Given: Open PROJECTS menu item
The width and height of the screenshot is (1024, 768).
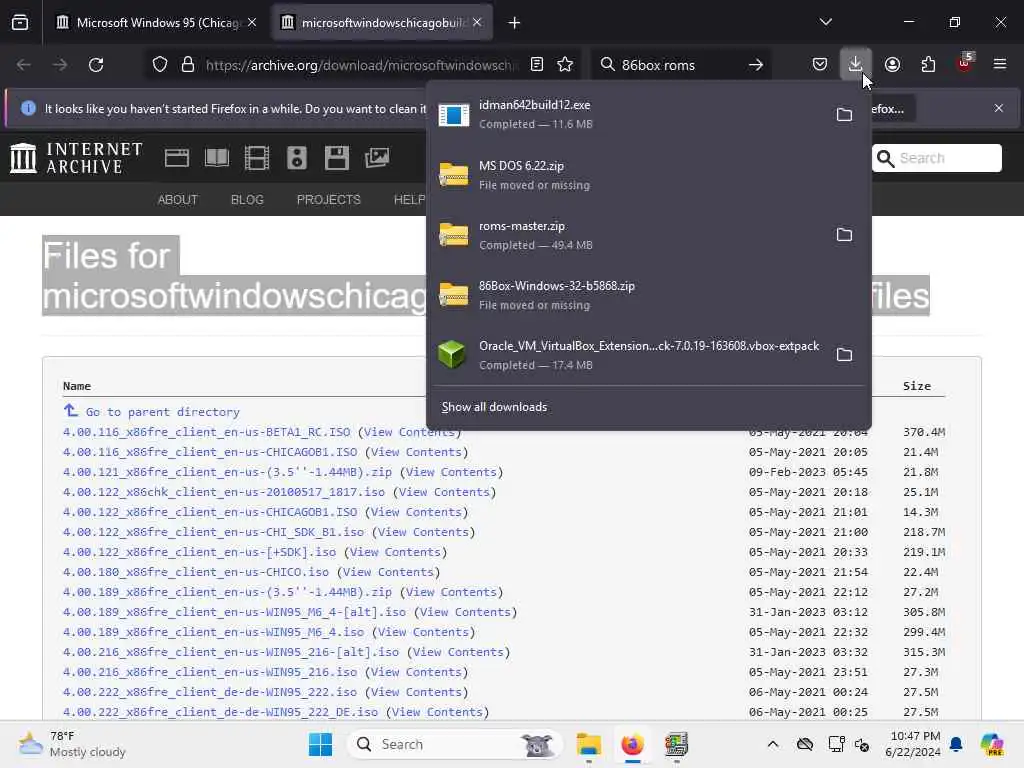Looking at the screenshot, I should (328, 200).
